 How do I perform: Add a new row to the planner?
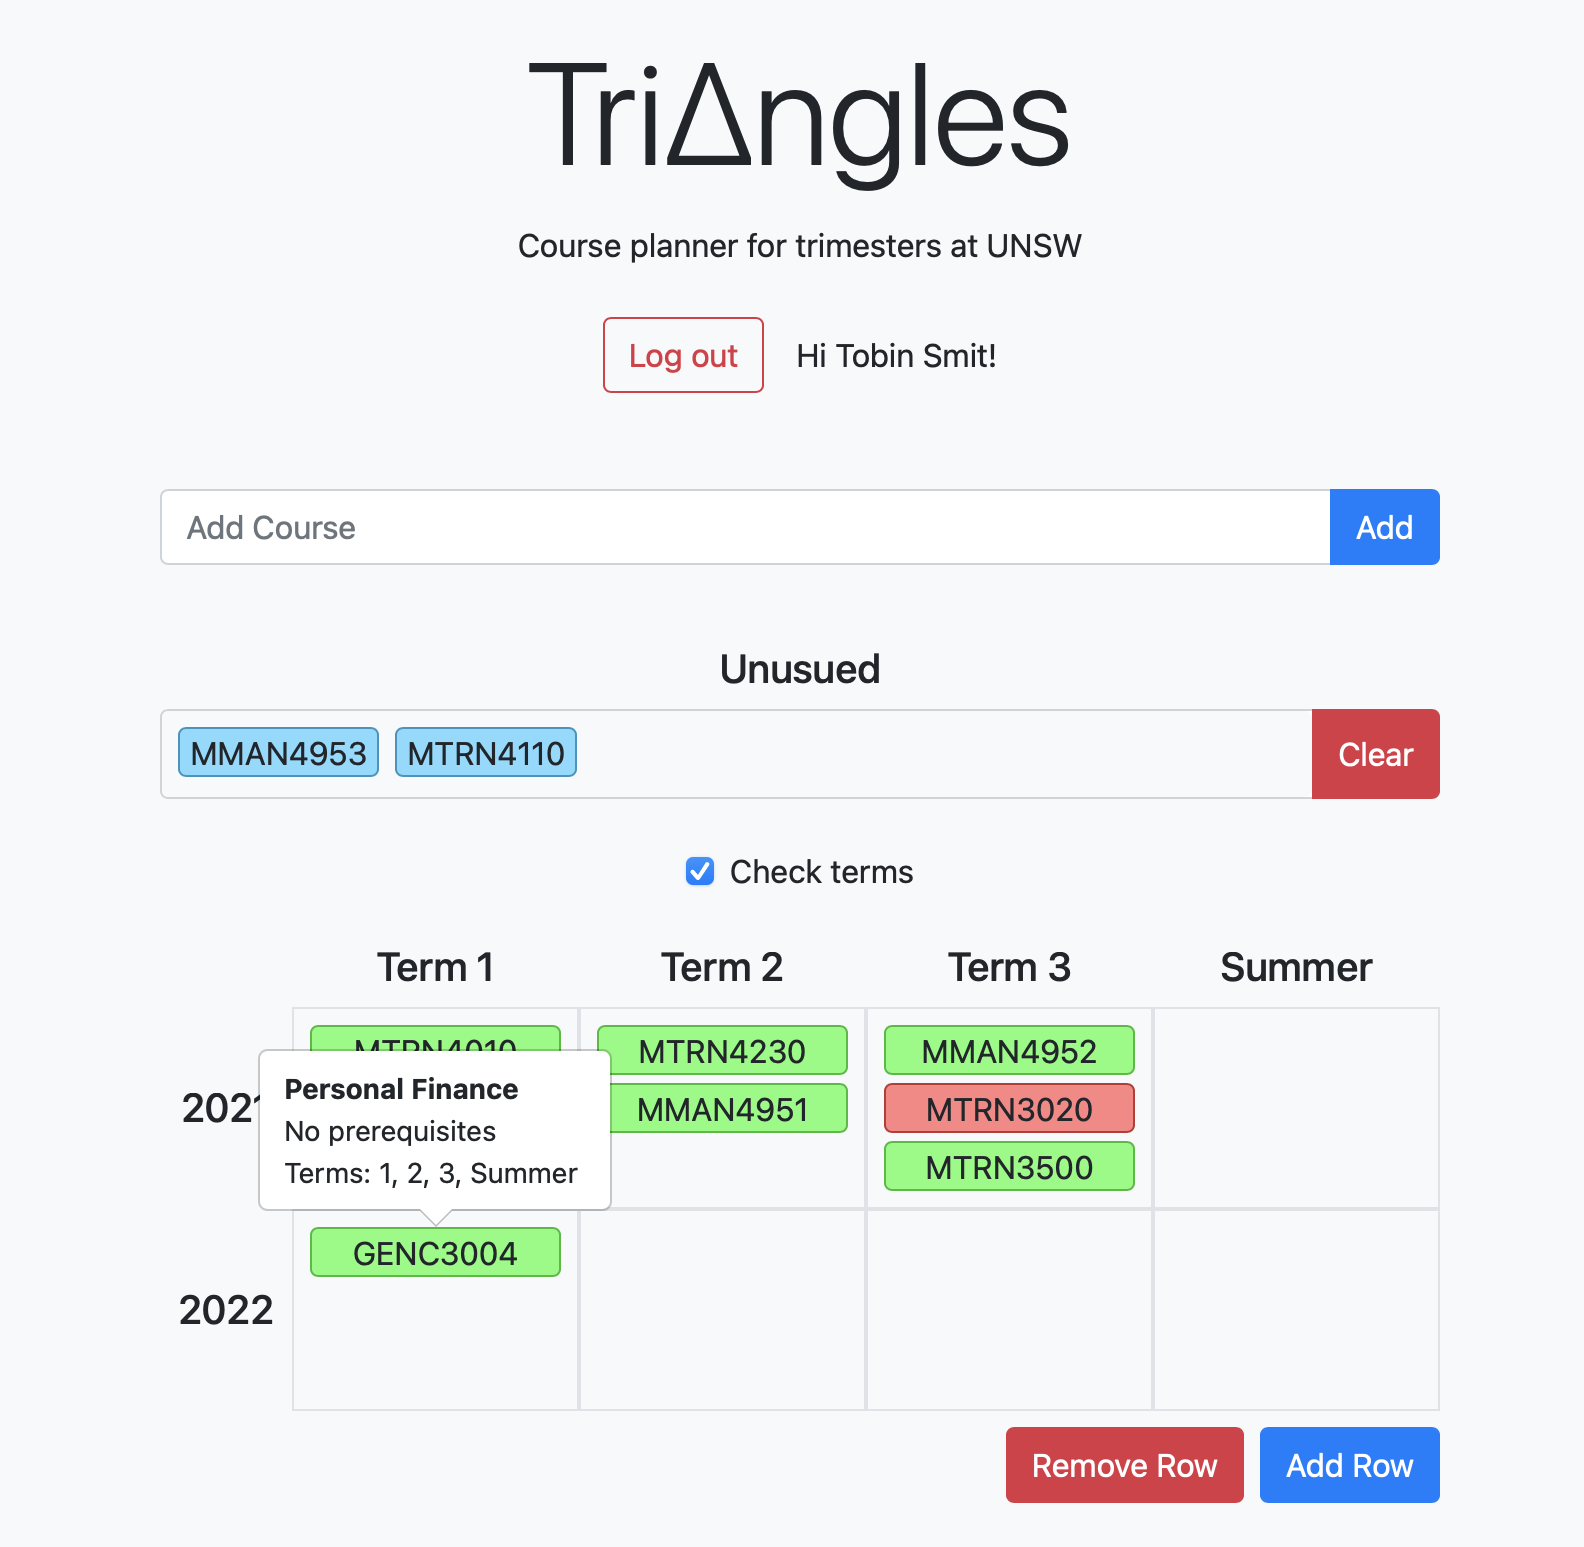click(x=1349, y=1465)
